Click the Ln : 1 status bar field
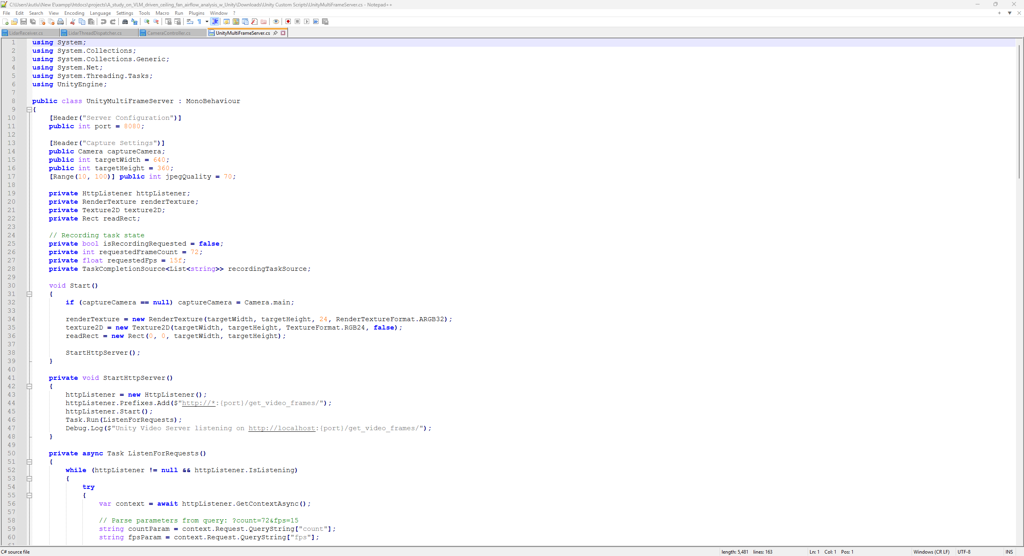Viewport: 1024px width, 556px height. (x=814, y=552)
